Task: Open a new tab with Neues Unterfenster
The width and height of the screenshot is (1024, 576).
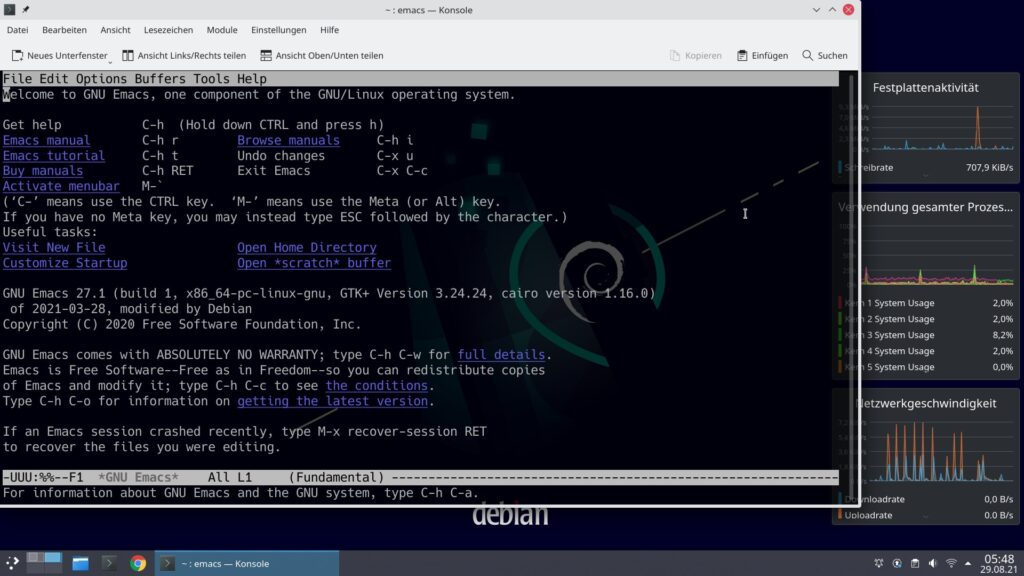Action: coord(59,56)
